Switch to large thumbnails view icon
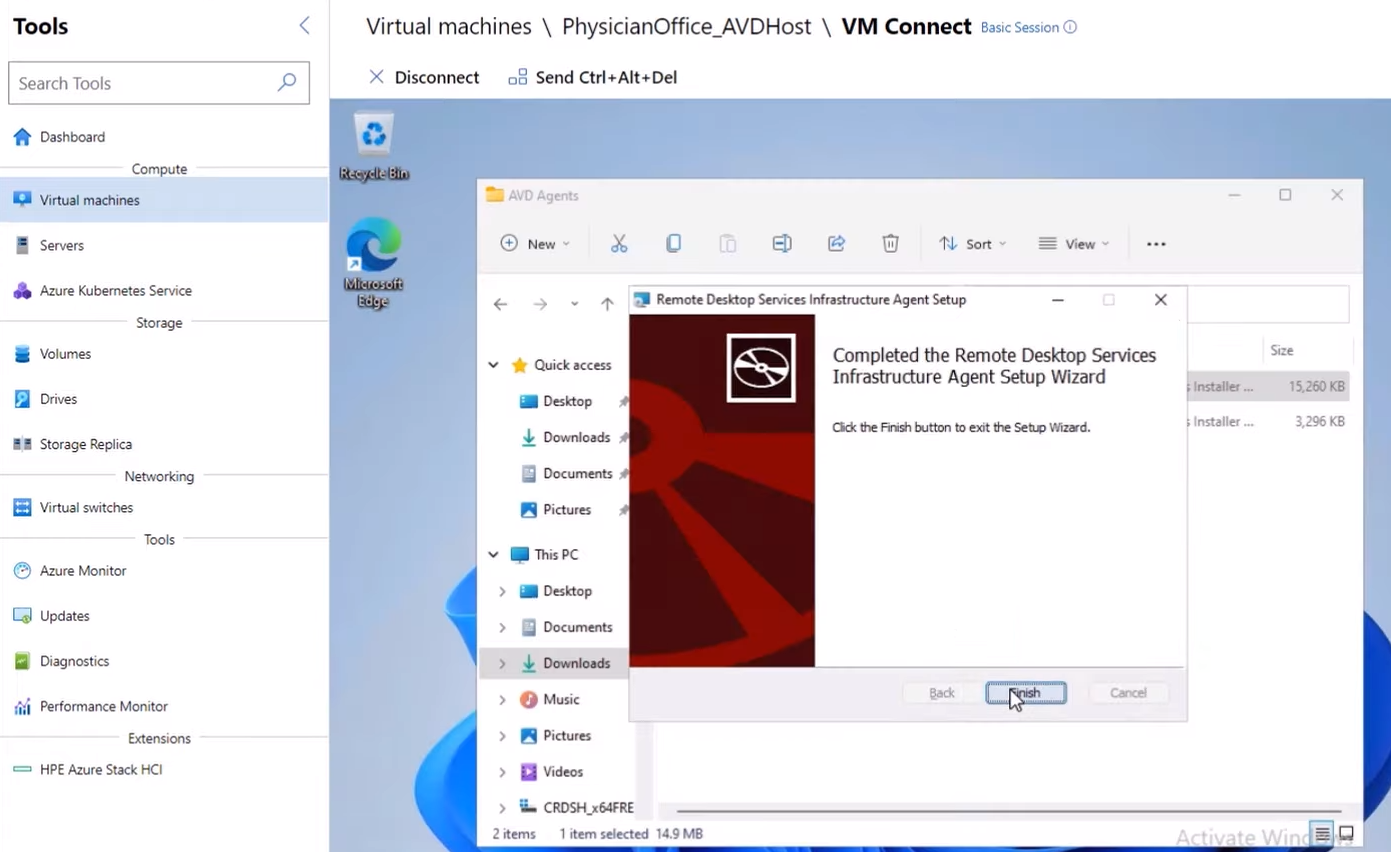The width and height of the screenshot is (1391, 852). click(1346, 833)
